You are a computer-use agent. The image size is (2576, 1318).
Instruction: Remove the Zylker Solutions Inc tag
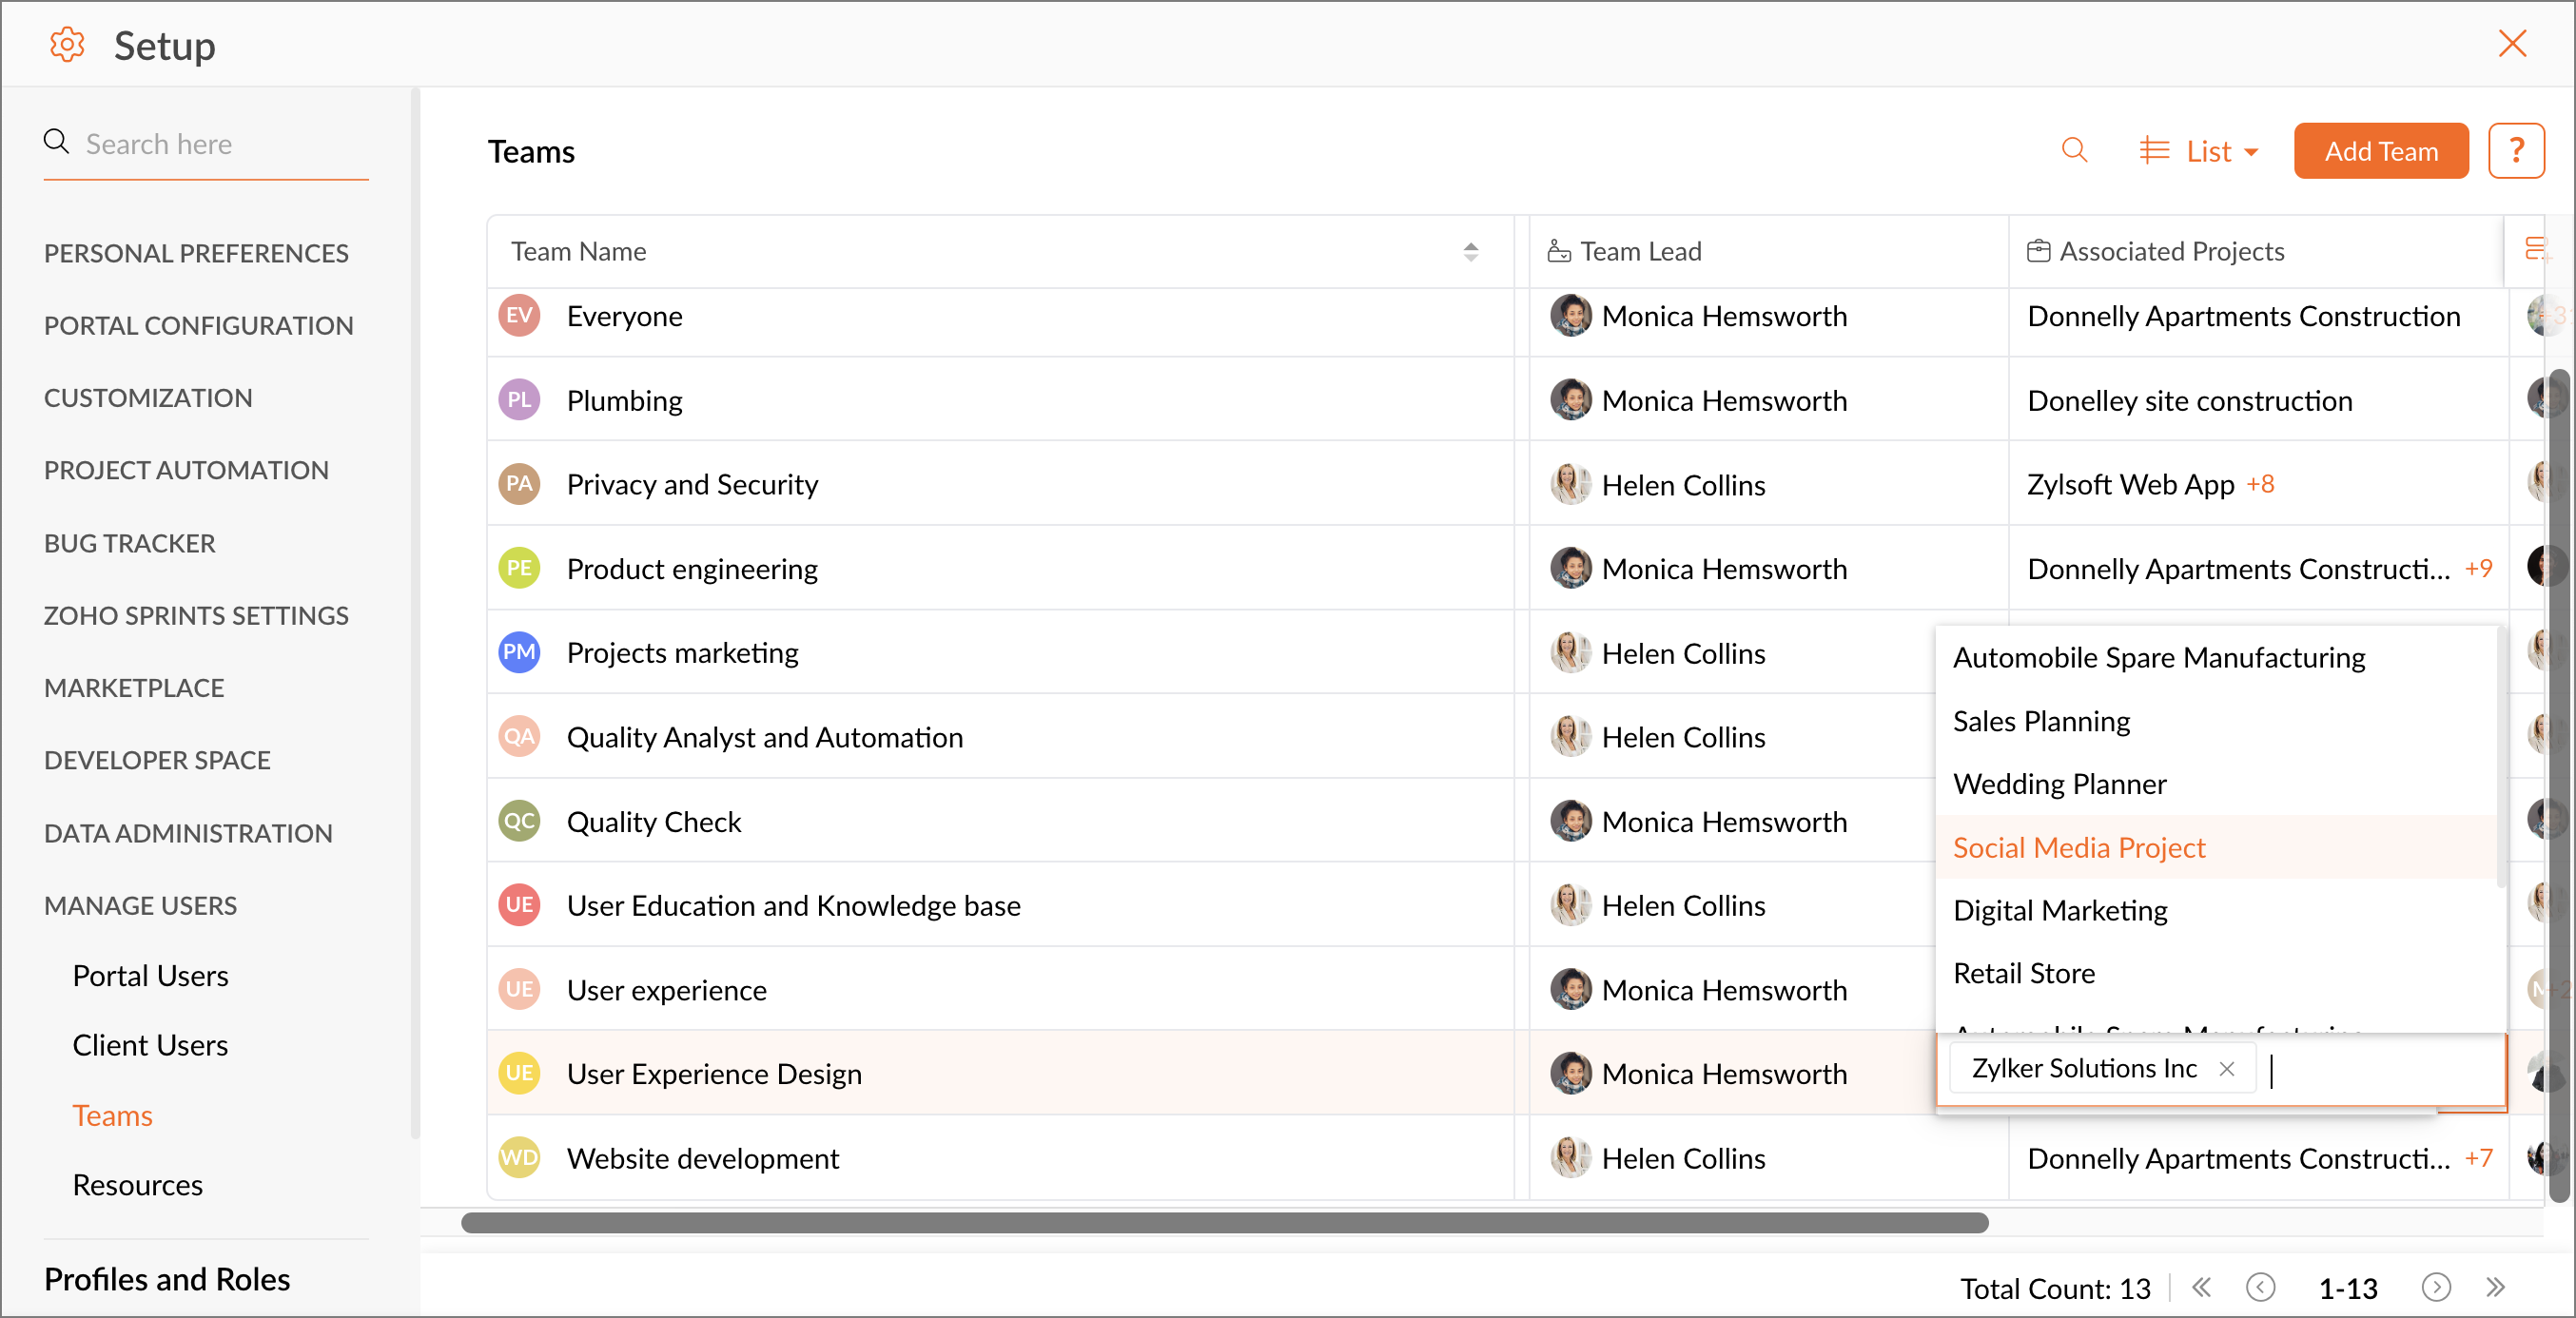(x=2226, y=1069)
